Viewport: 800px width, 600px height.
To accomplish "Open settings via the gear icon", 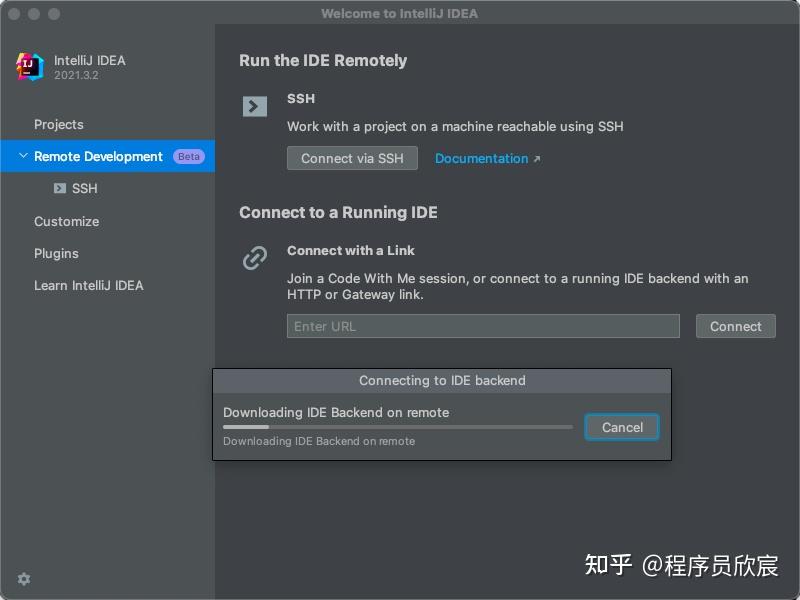I will [23, 579].
